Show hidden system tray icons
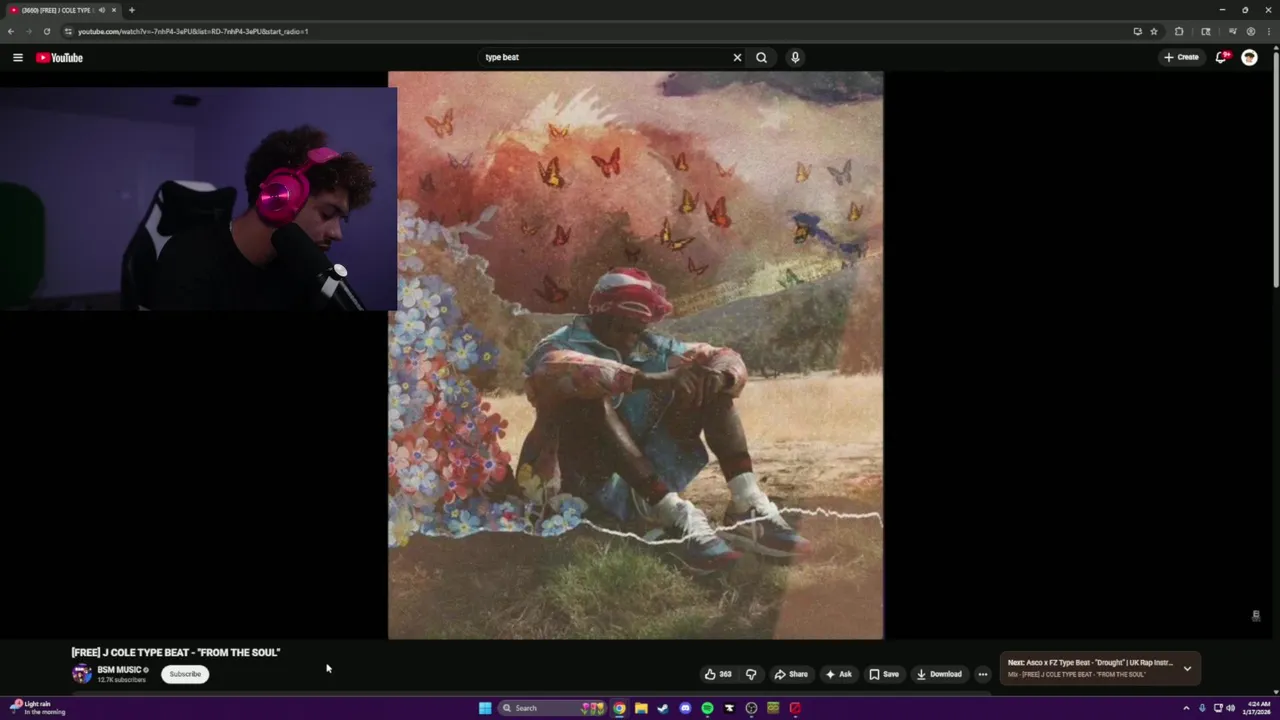This screenshot has height=720, width=1280. tap(1187, 708)
